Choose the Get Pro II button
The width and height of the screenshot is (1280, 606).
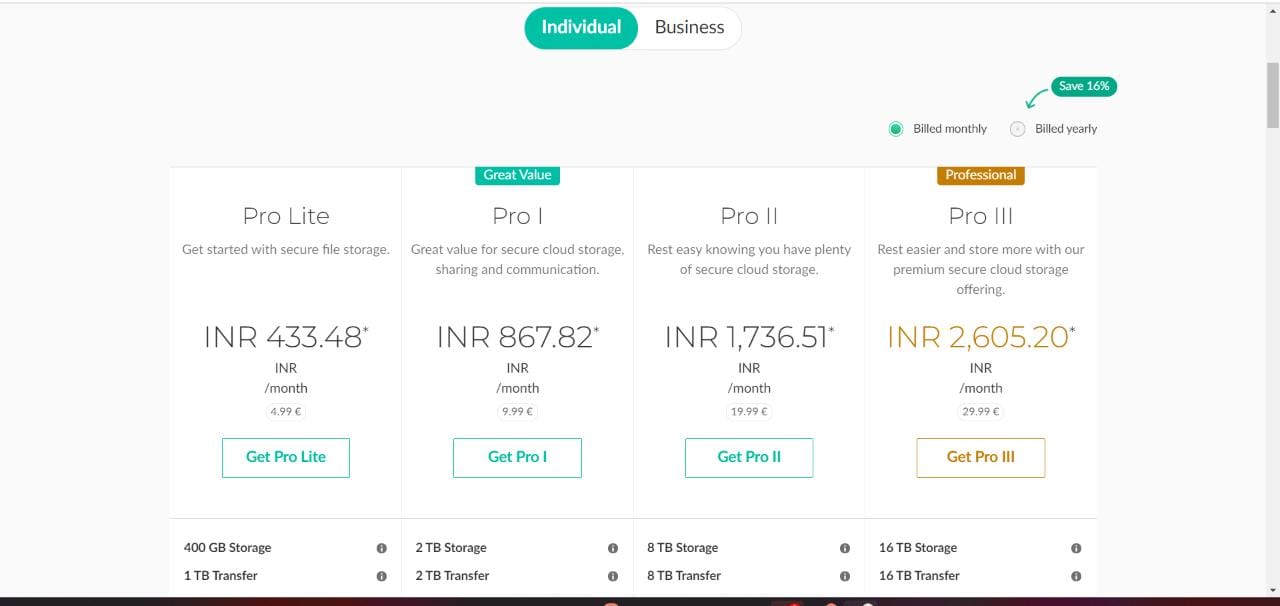point(749,457)
